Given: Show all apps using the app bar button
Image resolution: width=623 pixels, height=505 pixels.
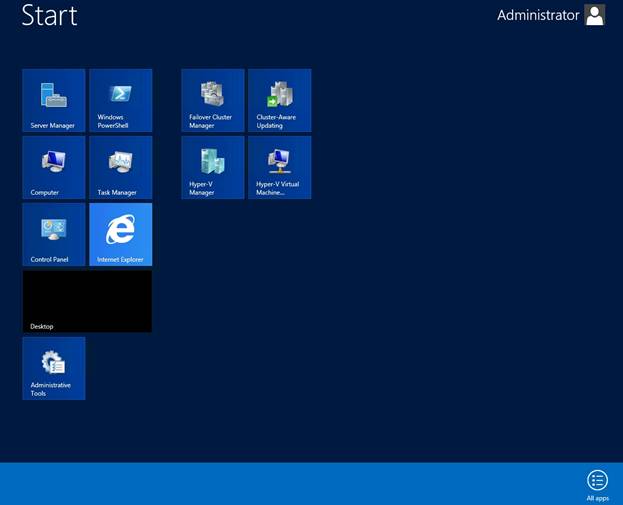Looking at the screenshot, I should pyautogui.click(x=597, y=485).
